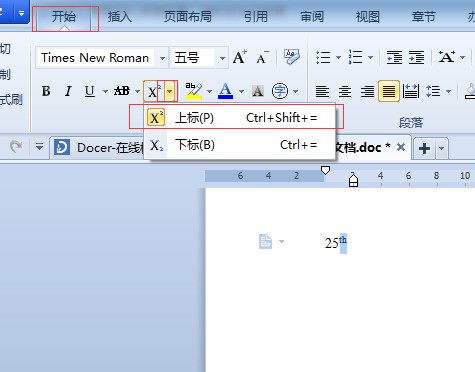This screenshot has height=372, width=475.
Task: Open highlight color dropdown arrow
Action: pyautogui.click(x=209, y=91)
